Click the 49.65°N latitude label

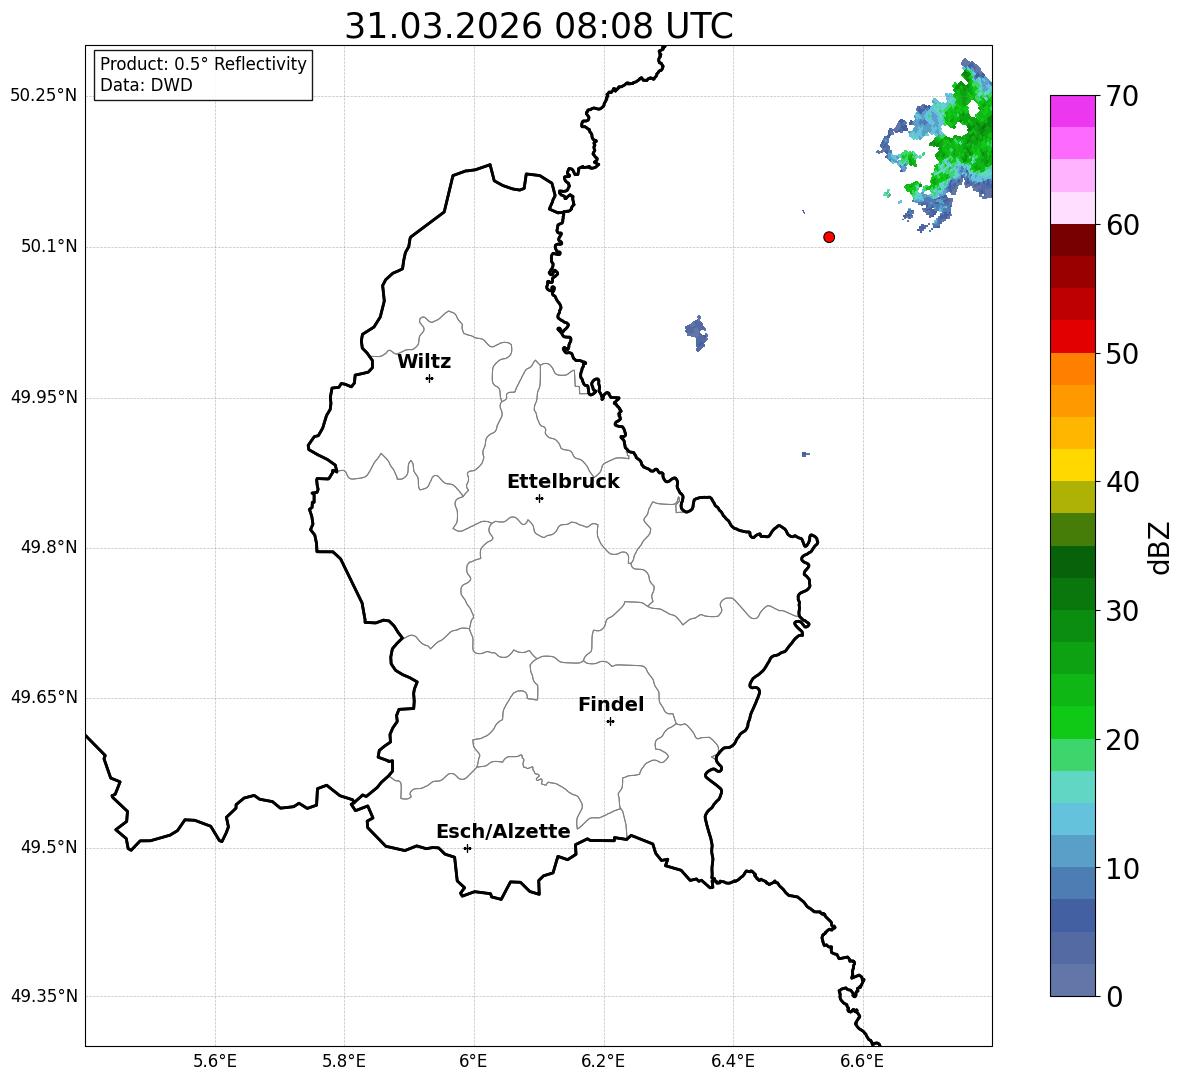point(43,697)
